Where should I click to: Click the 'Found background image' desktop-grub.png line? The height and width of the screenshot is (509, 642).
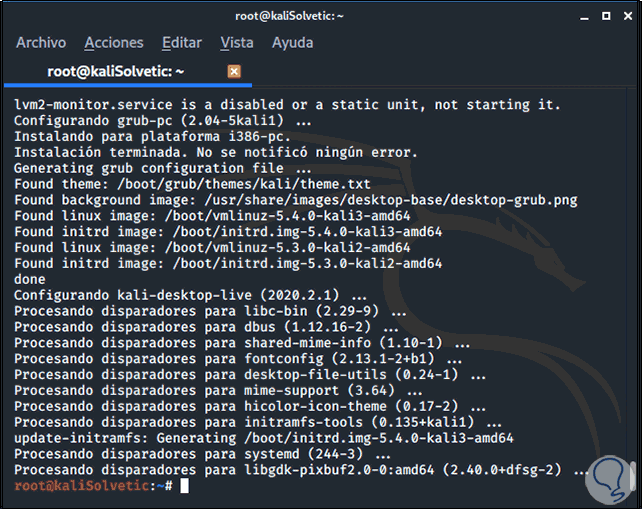tap(296, 200)
